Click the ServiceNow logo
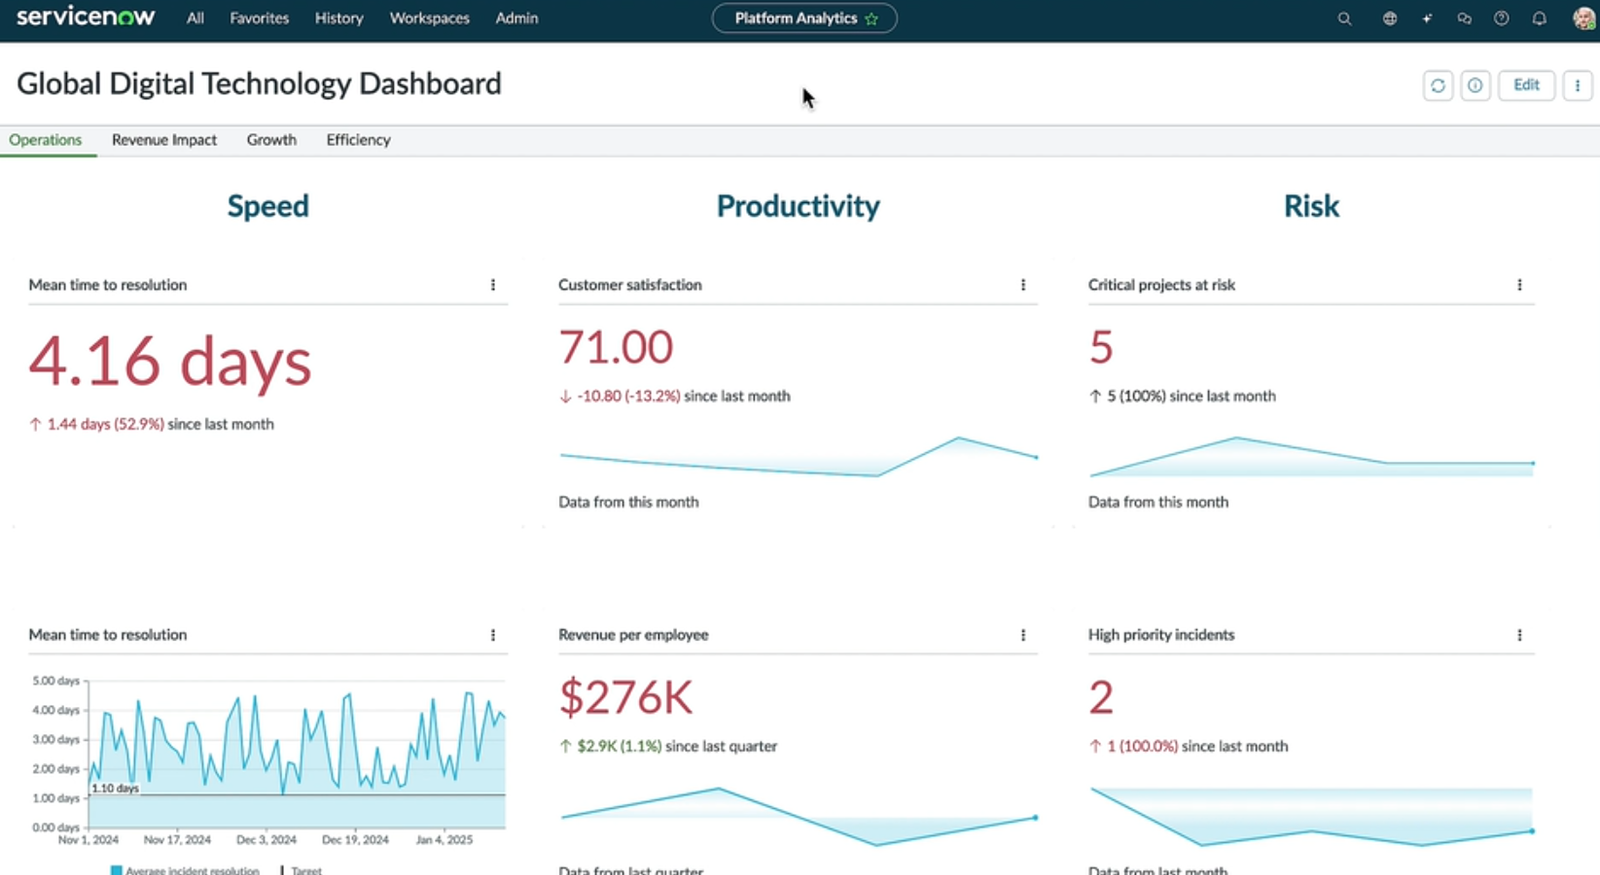 click(86, 17)
